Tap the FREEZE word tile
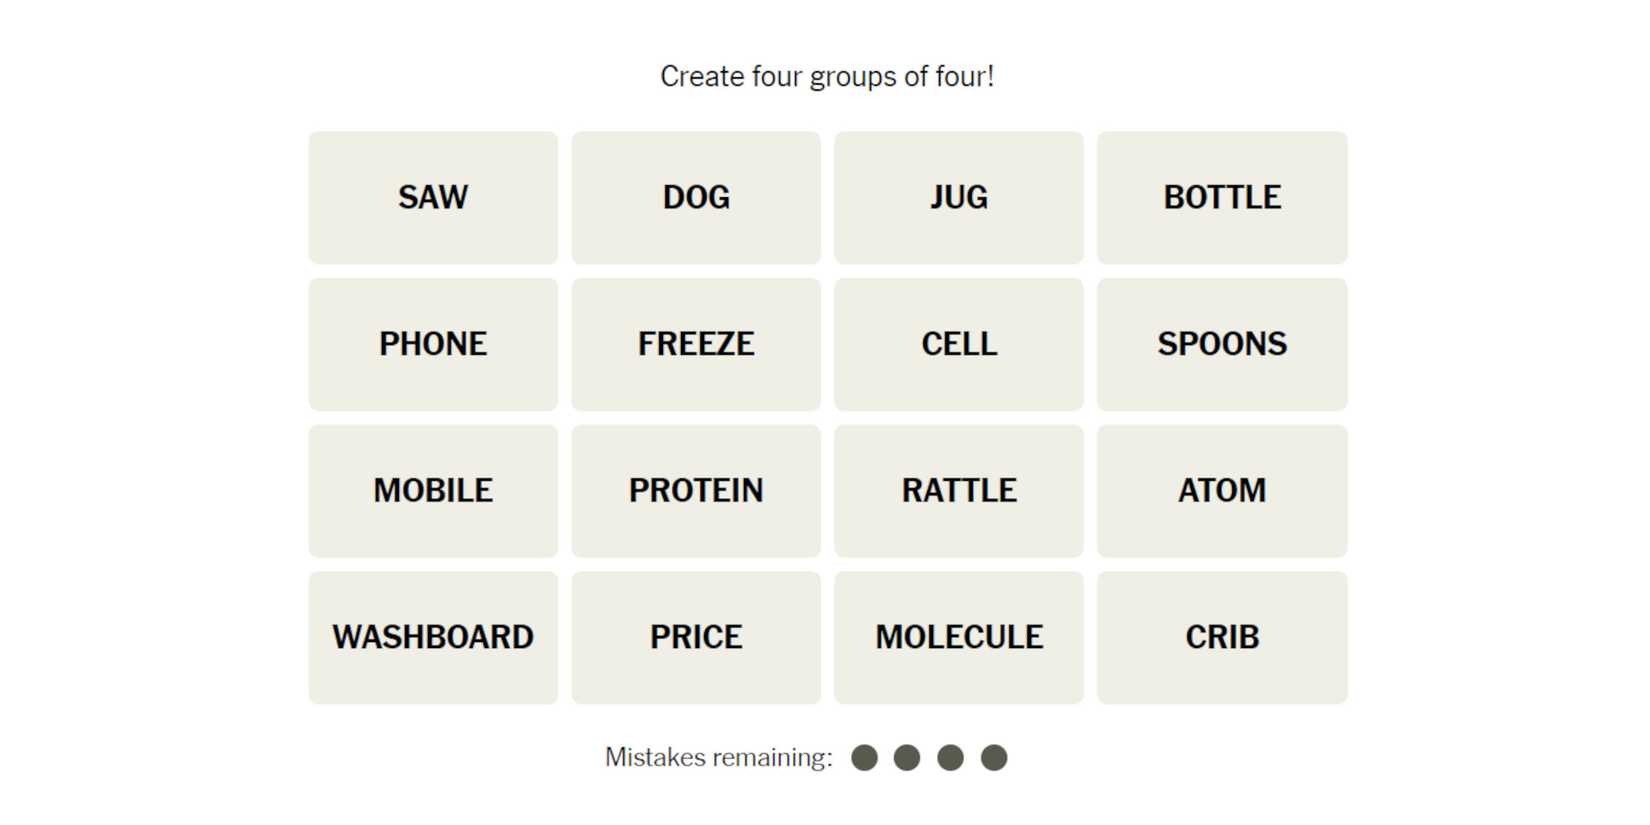Screen dimensions: 1650x825 (x=696, y=344)
